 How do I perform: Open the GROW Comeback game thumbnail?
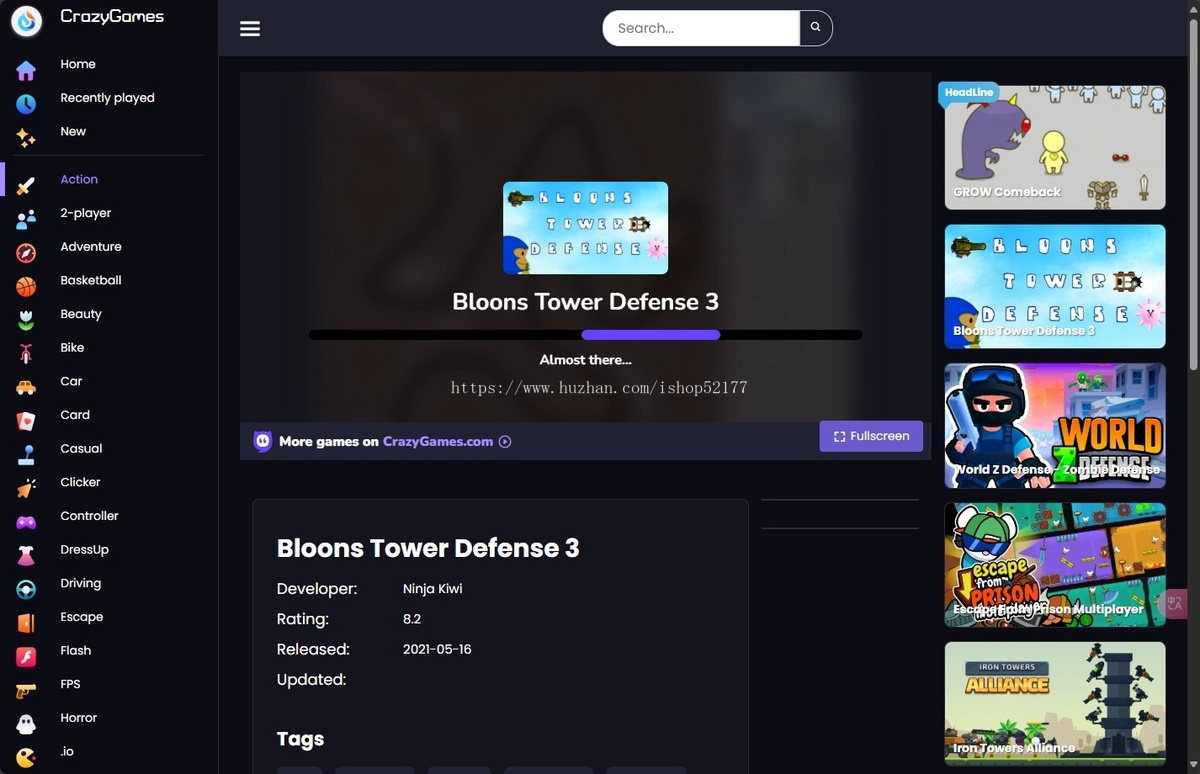click(x=1055, y=147)
